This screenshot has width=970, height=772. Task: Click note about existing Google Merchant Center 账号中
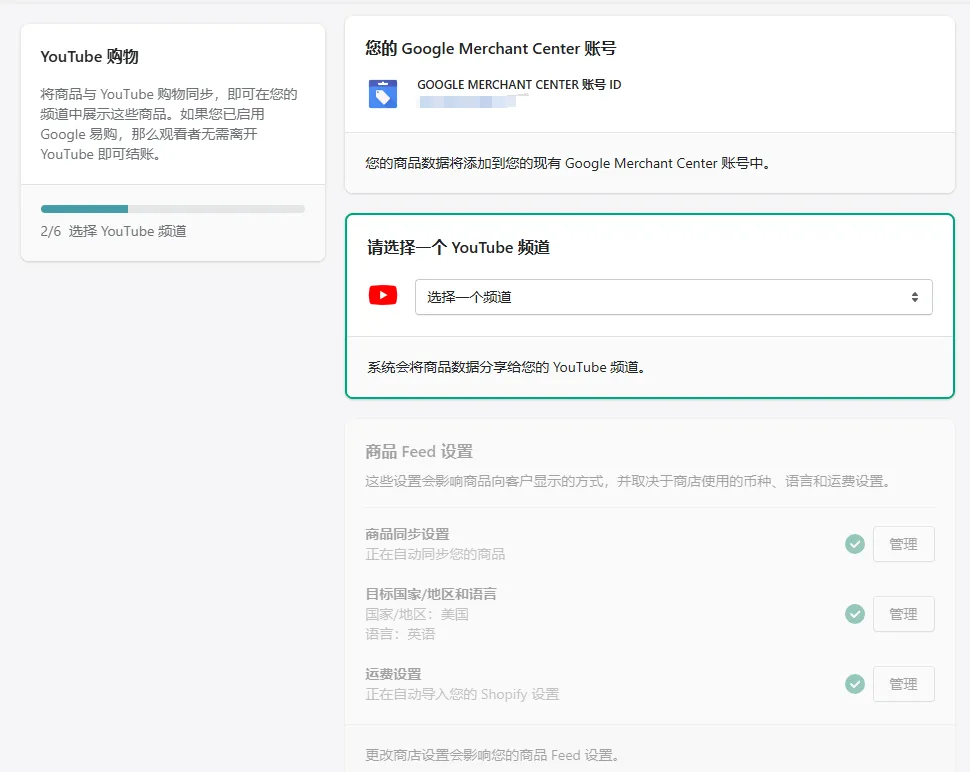pyautogui.click(x=568, y=163)
